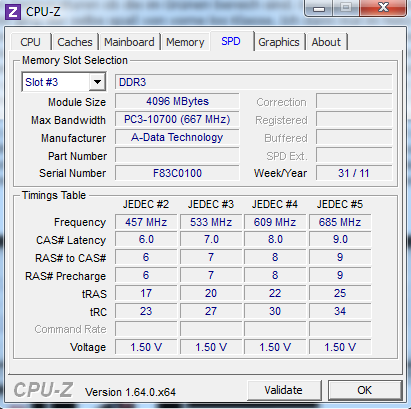
Task: Click the tRC value 27
Action: click(x=211, y=311)
